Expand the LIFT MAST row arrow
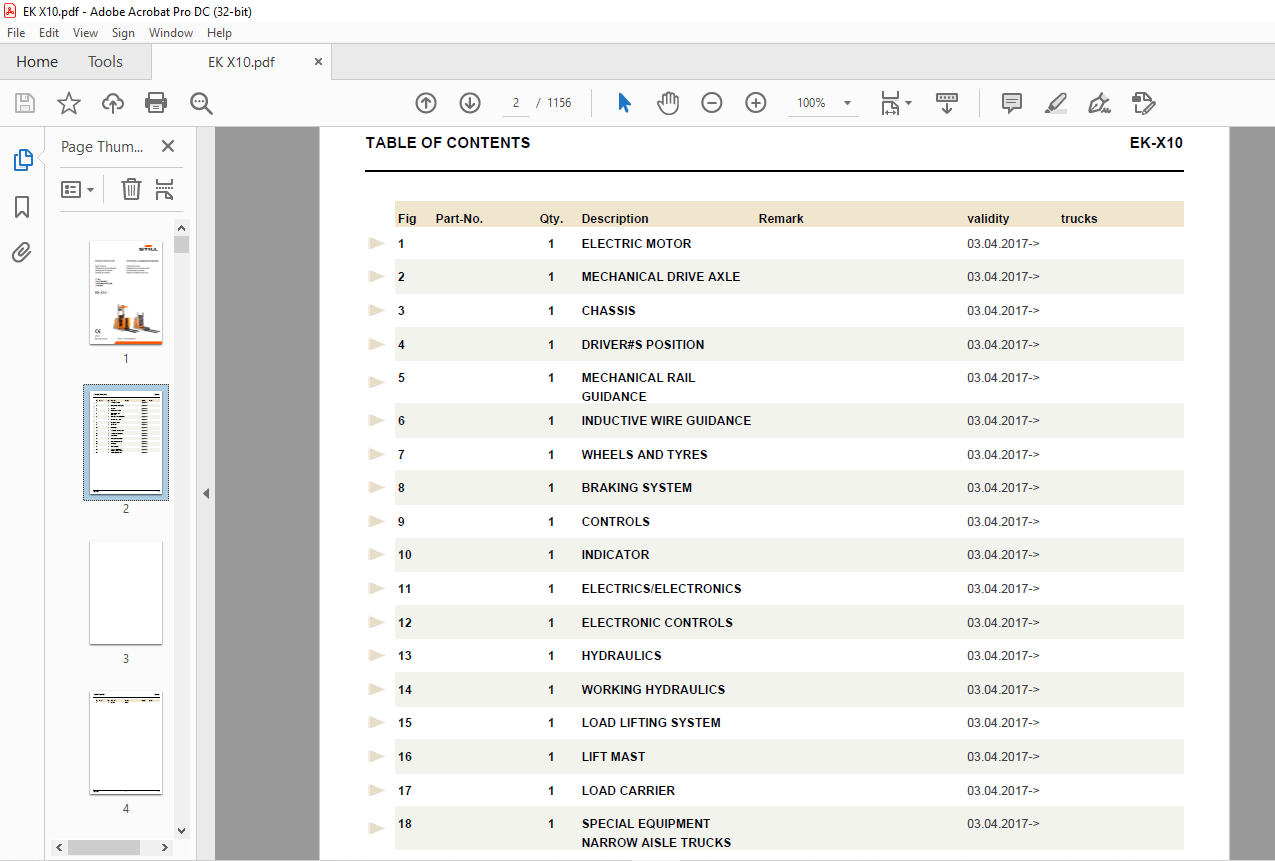 point(377,756)
